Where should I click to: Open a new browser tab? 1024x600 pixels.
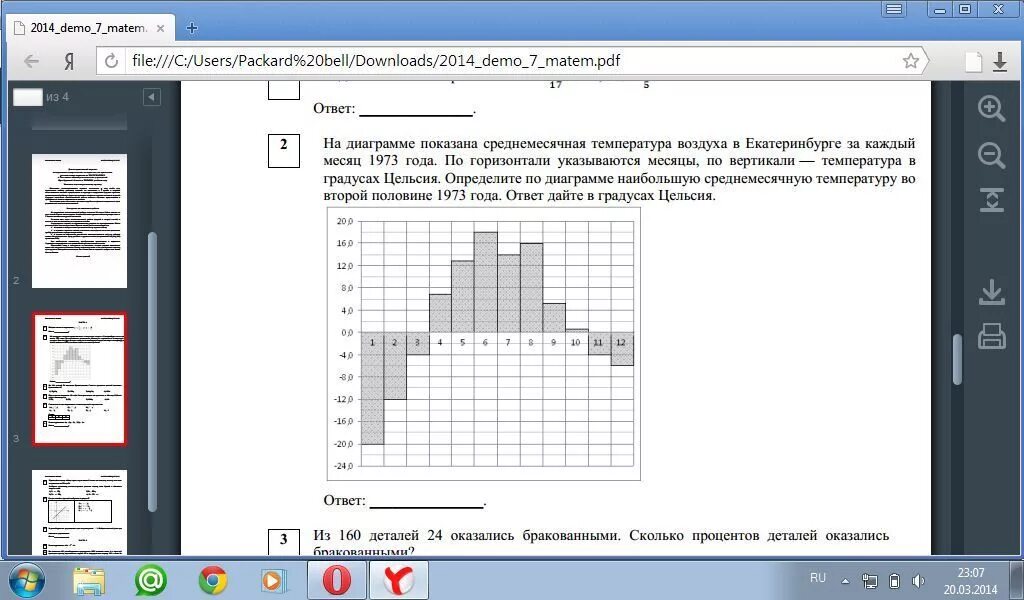[191, 27]
